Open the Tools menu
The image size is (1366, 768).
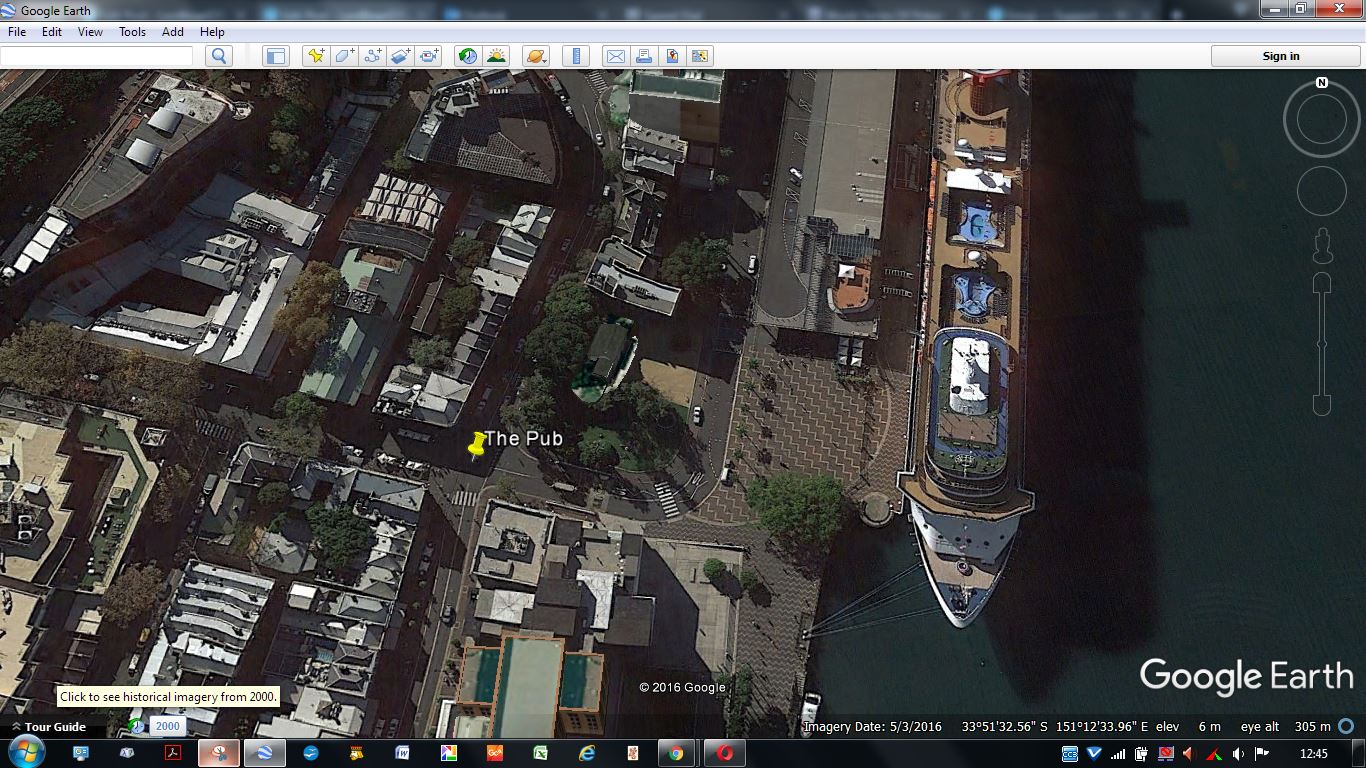pos(132,32)
